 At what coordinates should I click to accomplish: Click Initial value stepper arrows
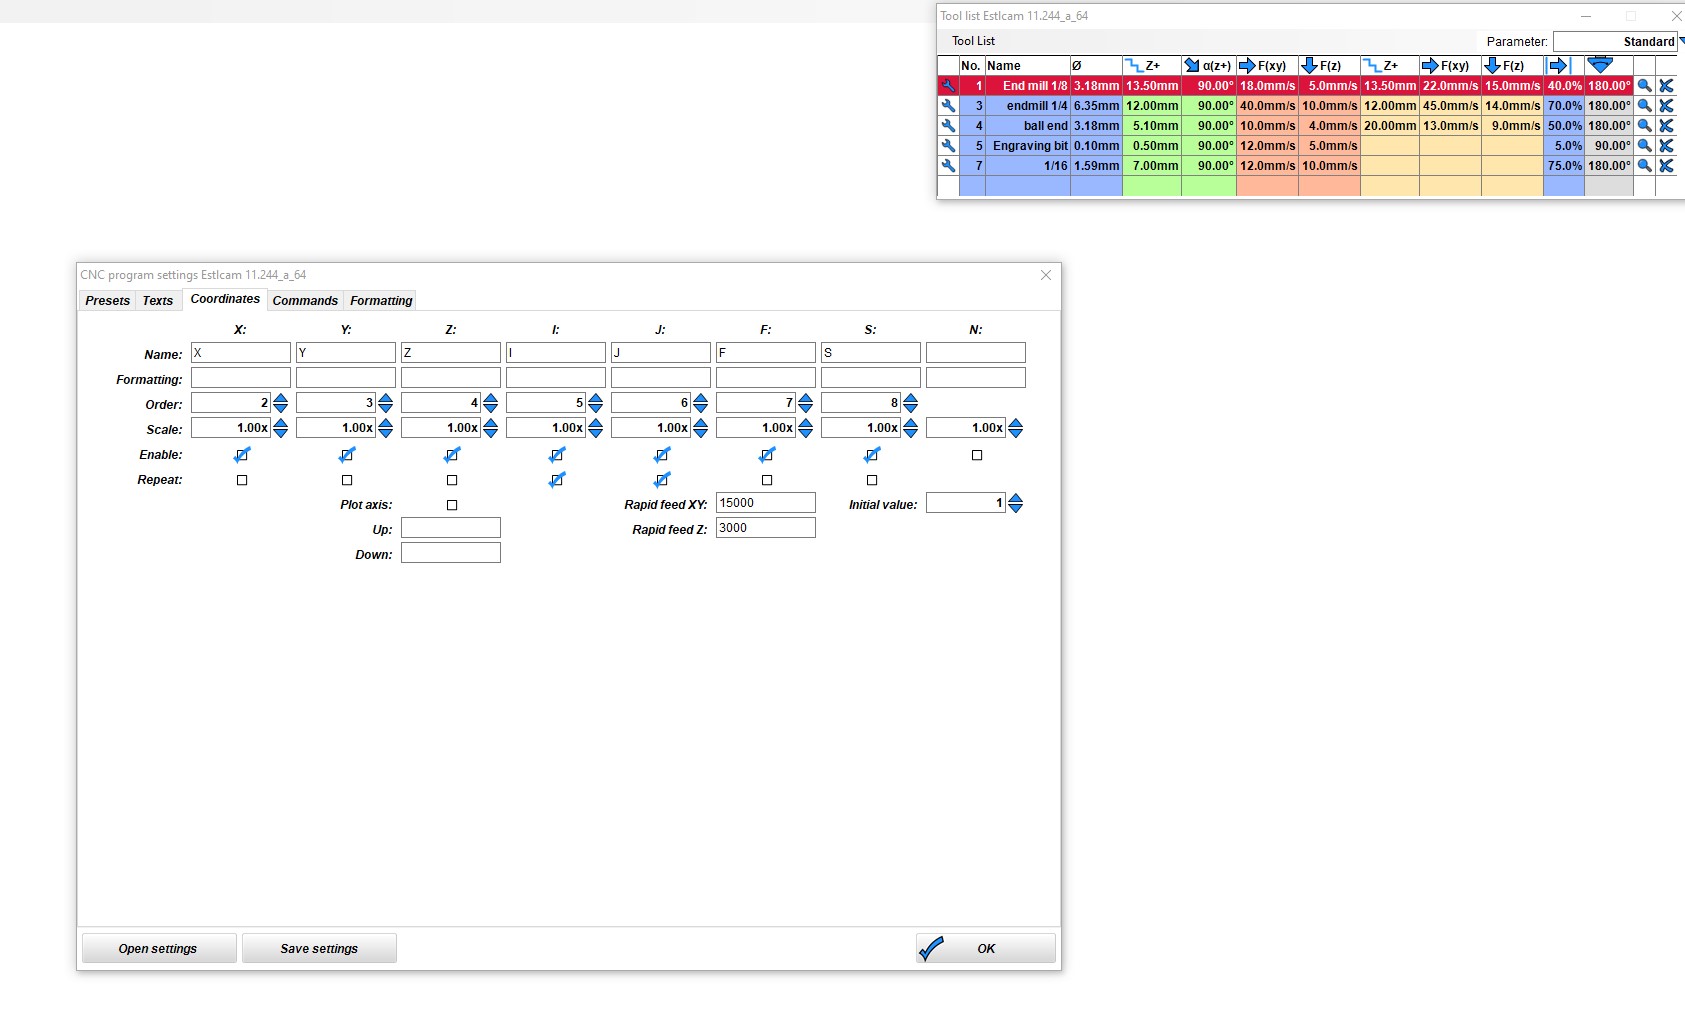point(1016,503)
